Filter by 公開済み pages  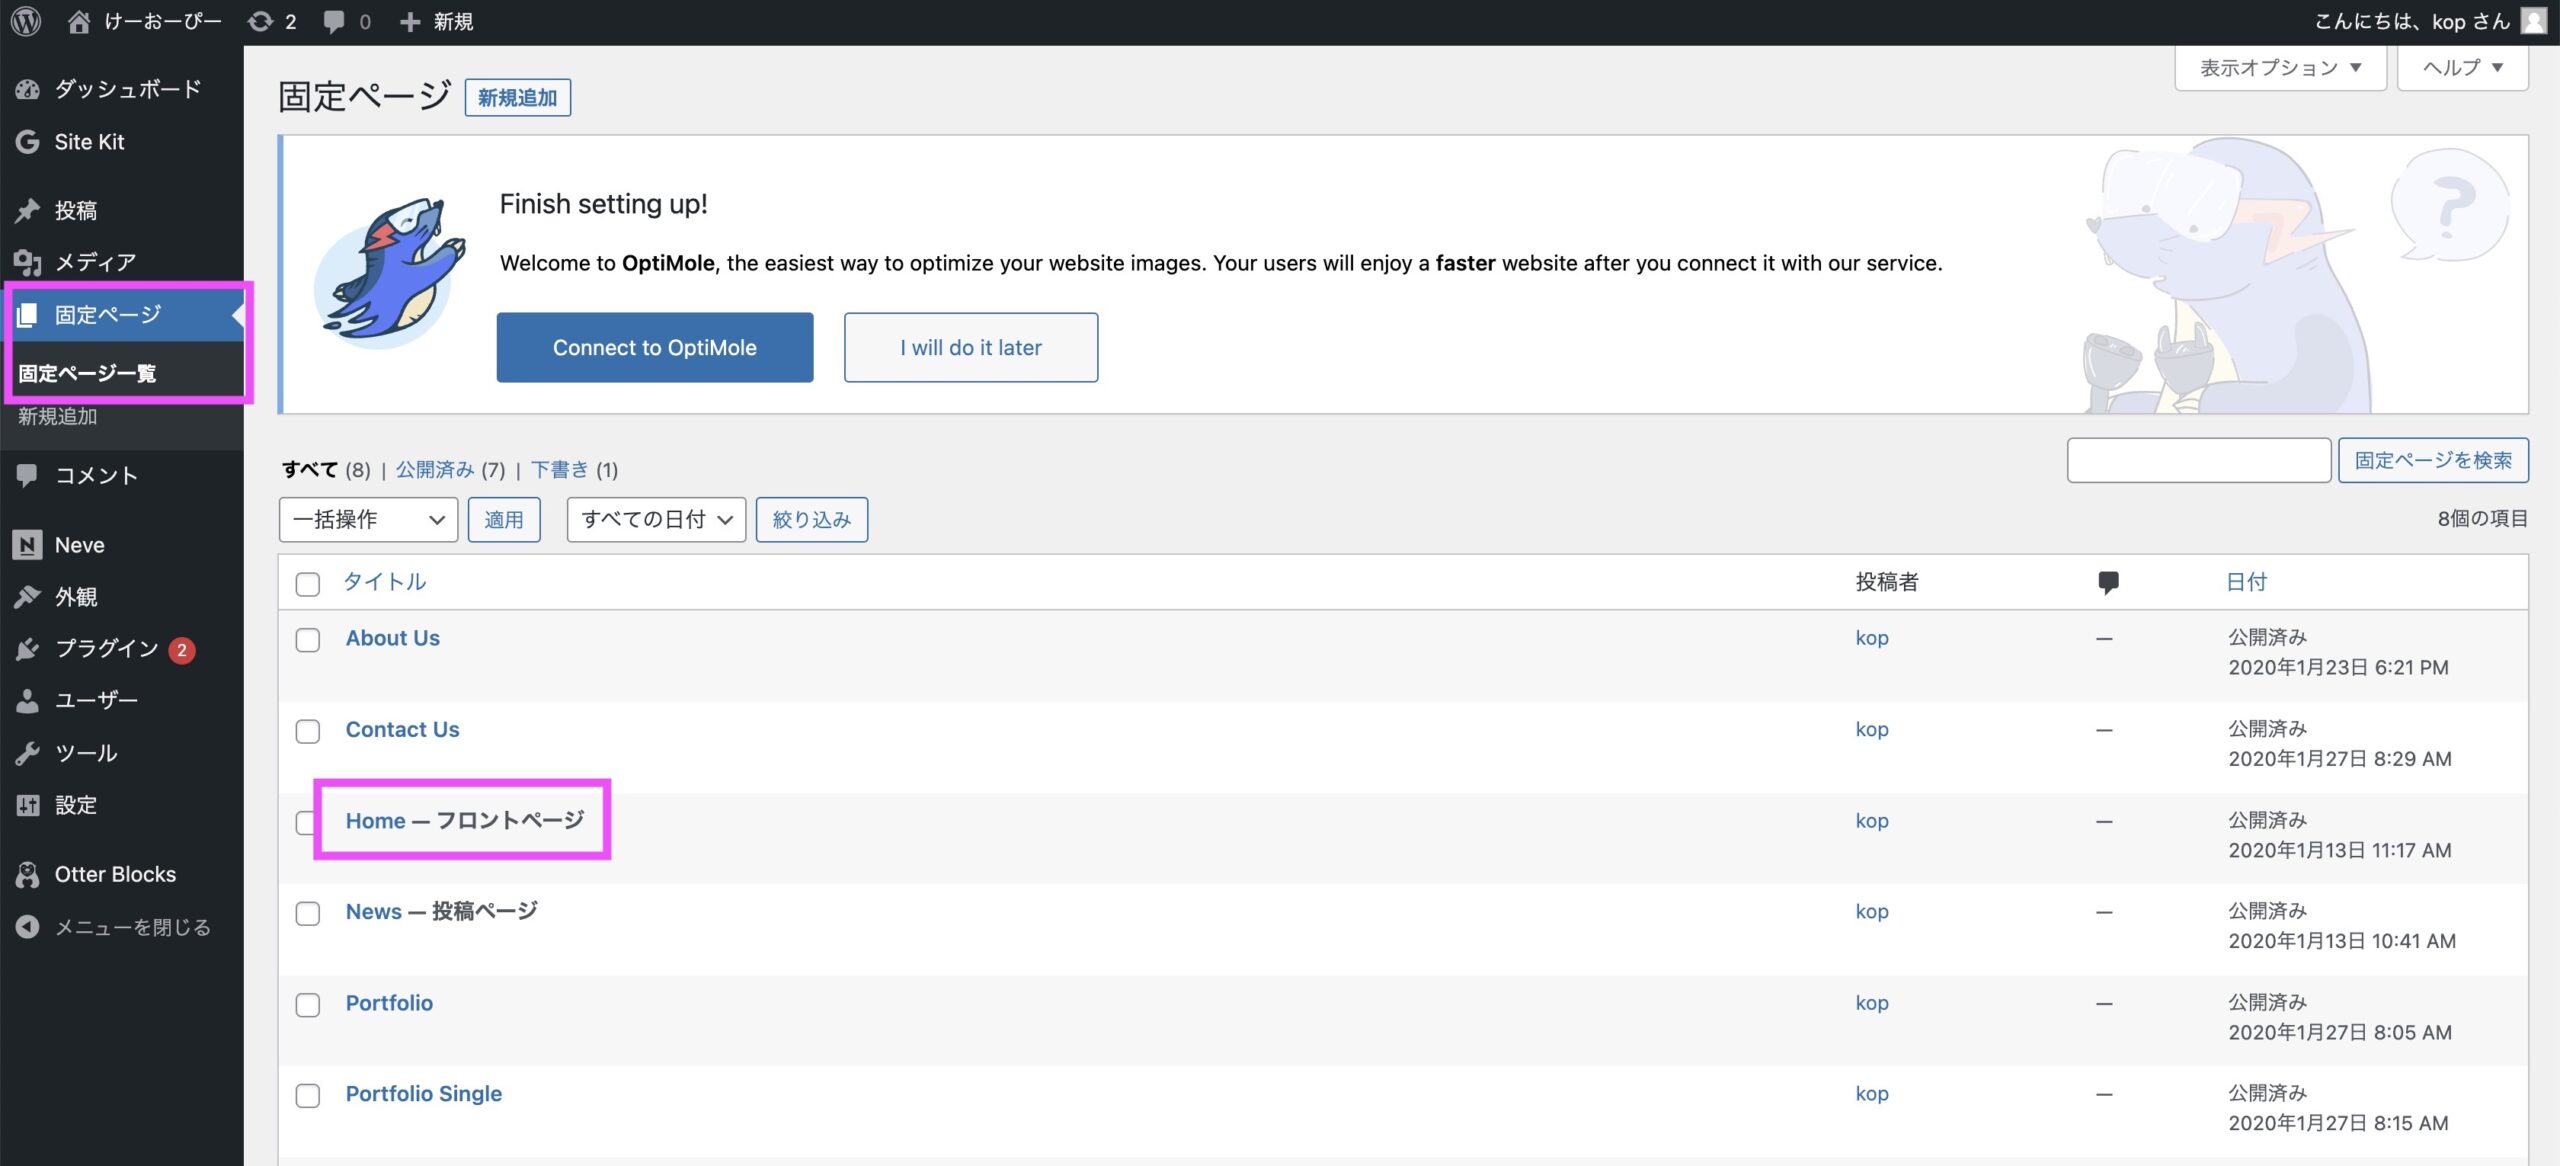435,469
